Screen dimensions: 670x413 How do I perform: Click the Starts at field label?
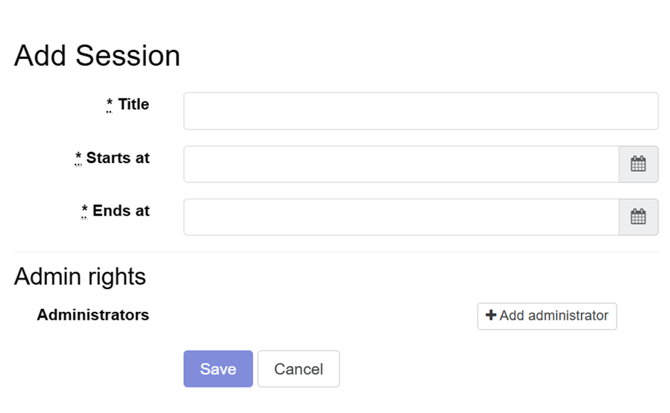[x=118, y=158]
